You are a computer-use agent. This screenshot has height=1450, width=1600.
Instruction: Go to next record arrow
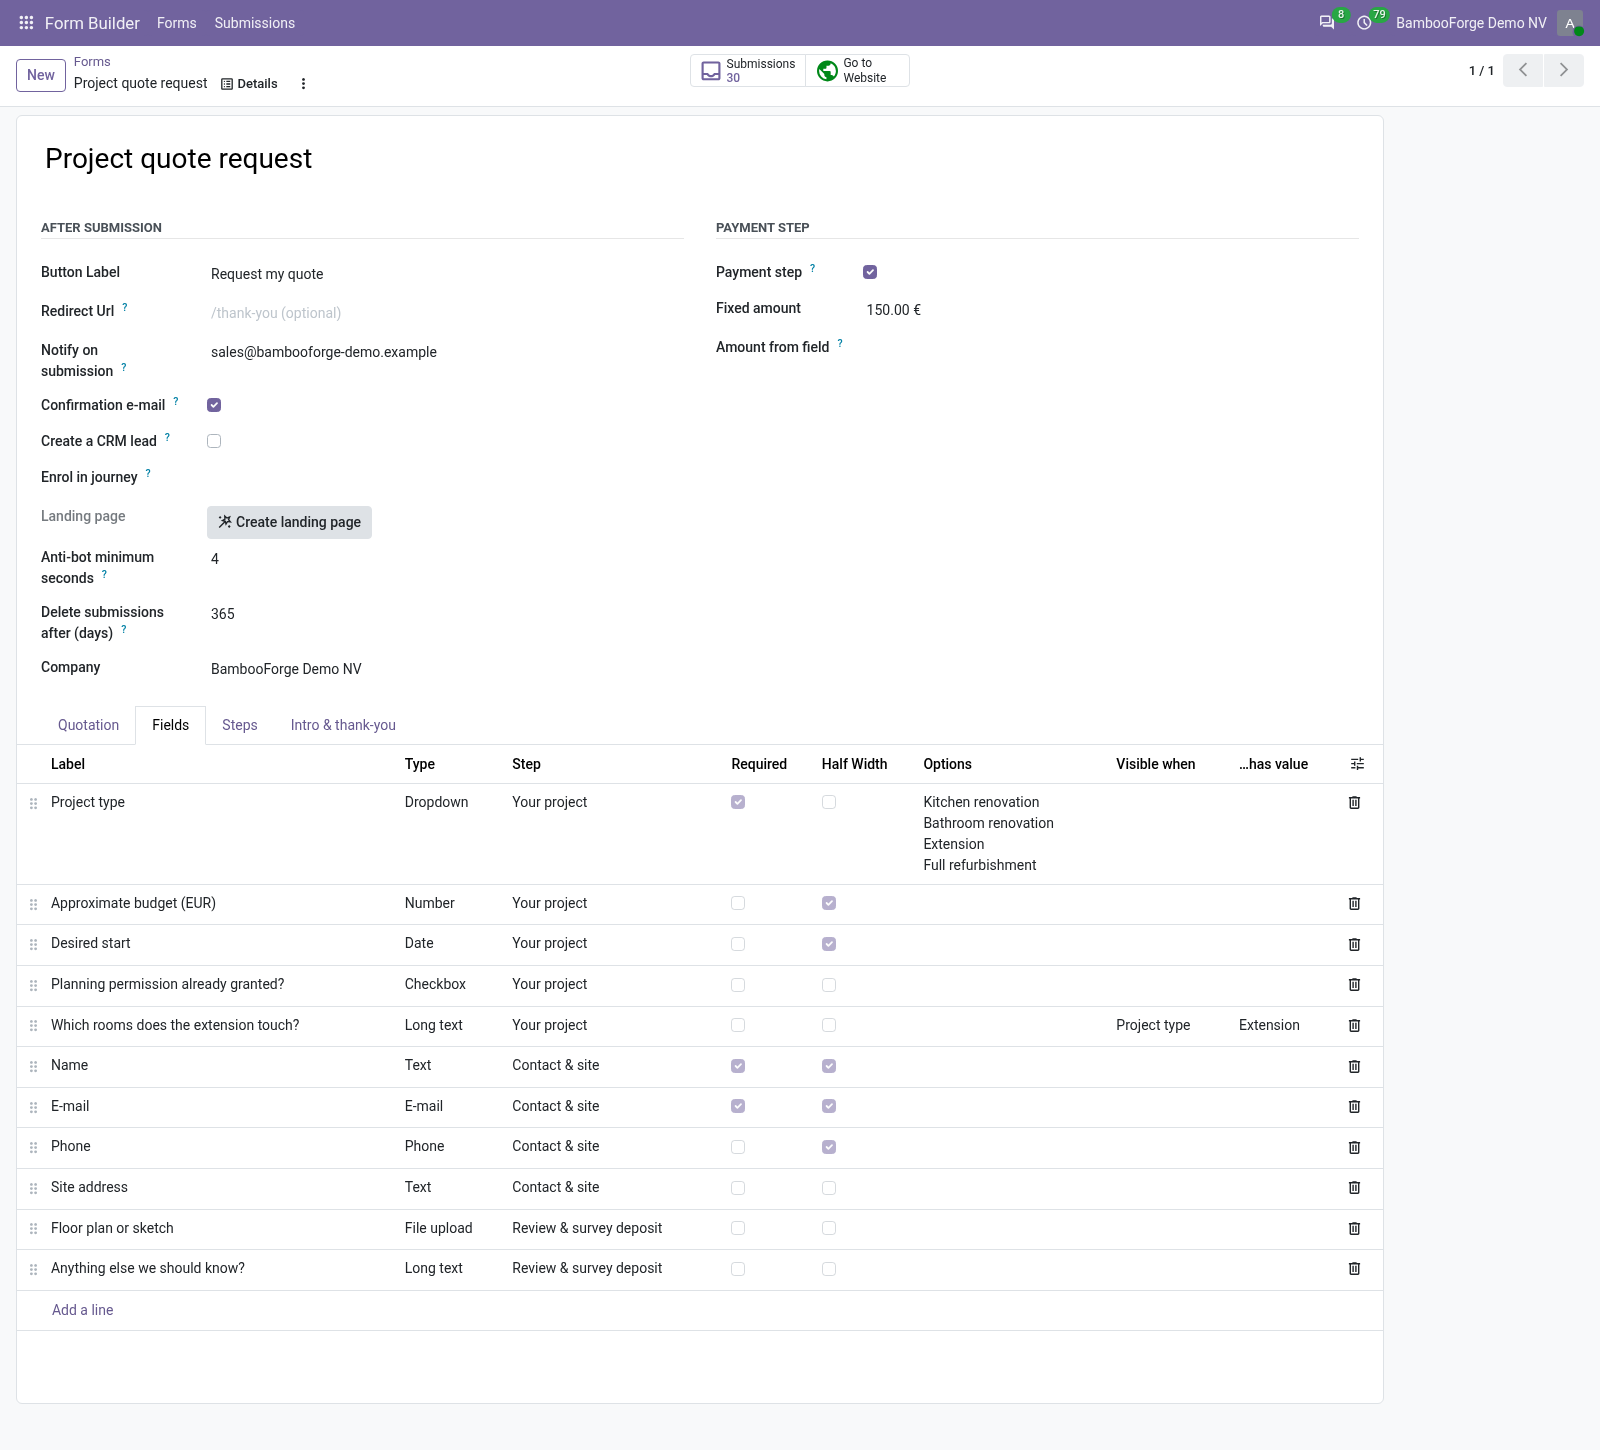click(x=1564, y=70)
